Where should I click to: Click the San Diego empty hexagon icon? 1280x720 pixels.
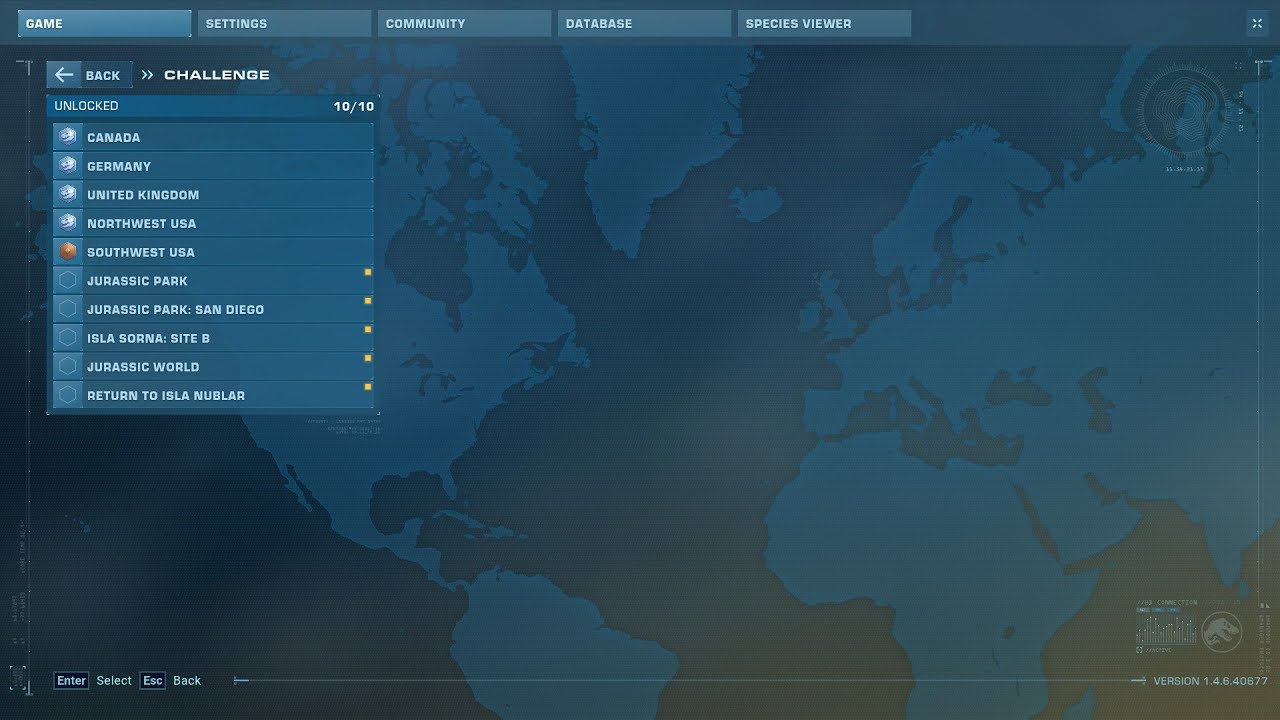(68, 309)
